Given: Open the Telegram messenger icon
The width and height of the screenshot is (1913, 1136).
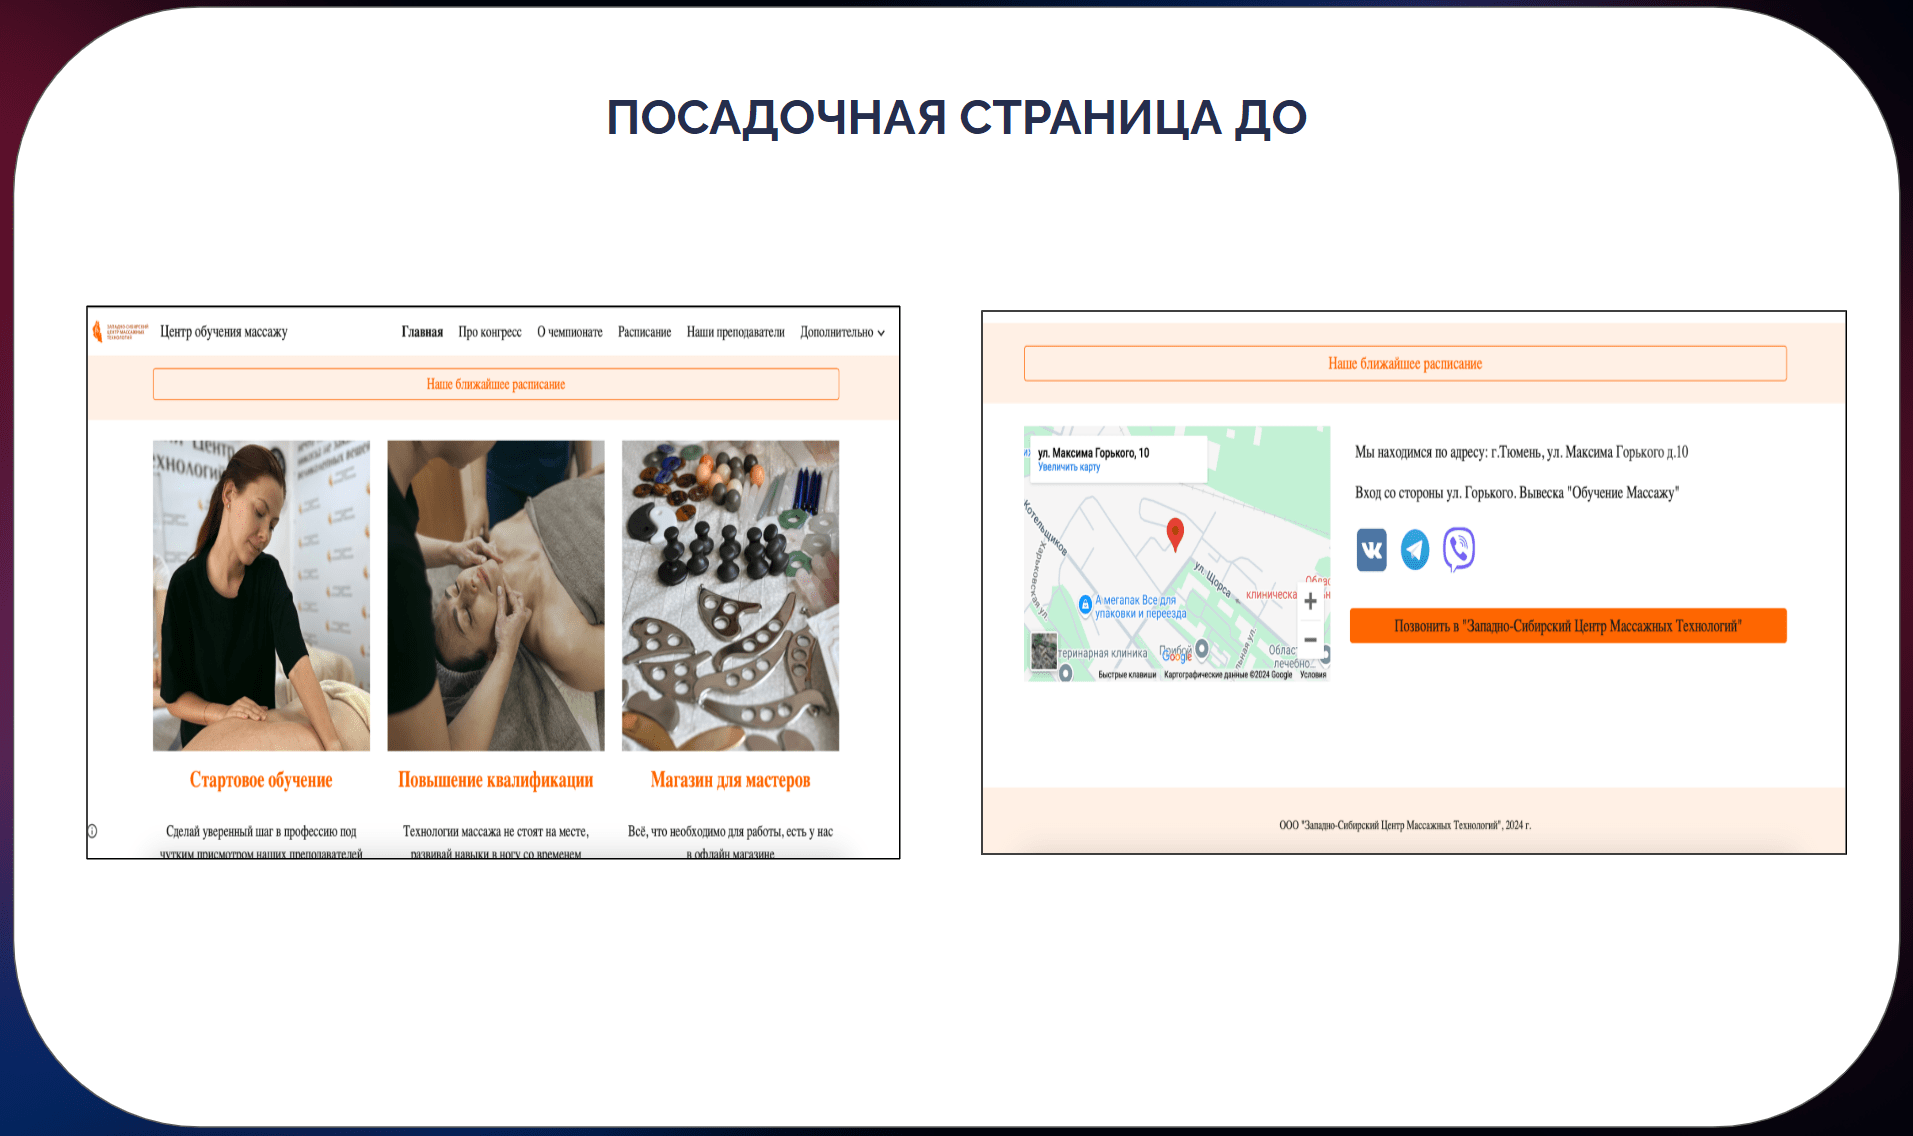Looking at the screenshot, I should point(1415,550).
